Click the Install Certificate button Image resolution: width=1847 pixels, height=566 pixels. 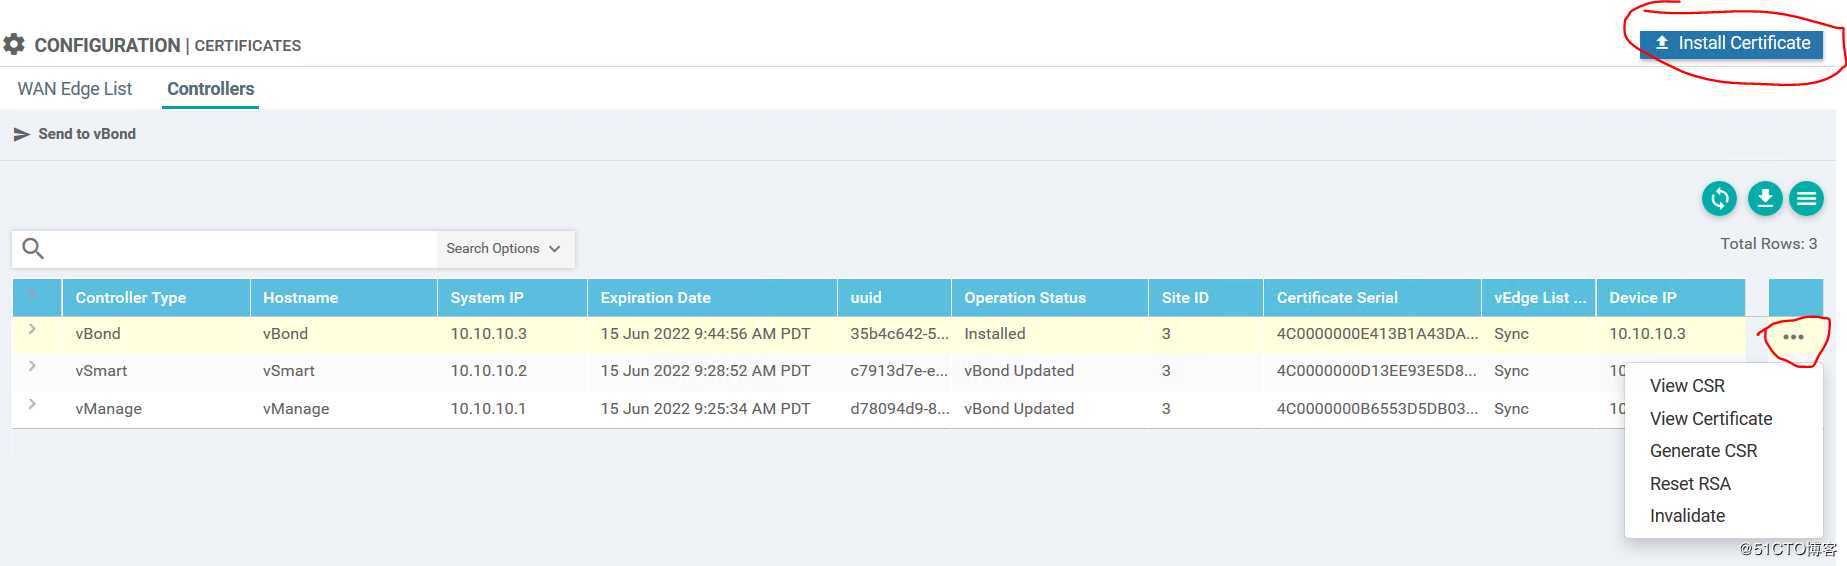click(1731, 43)
